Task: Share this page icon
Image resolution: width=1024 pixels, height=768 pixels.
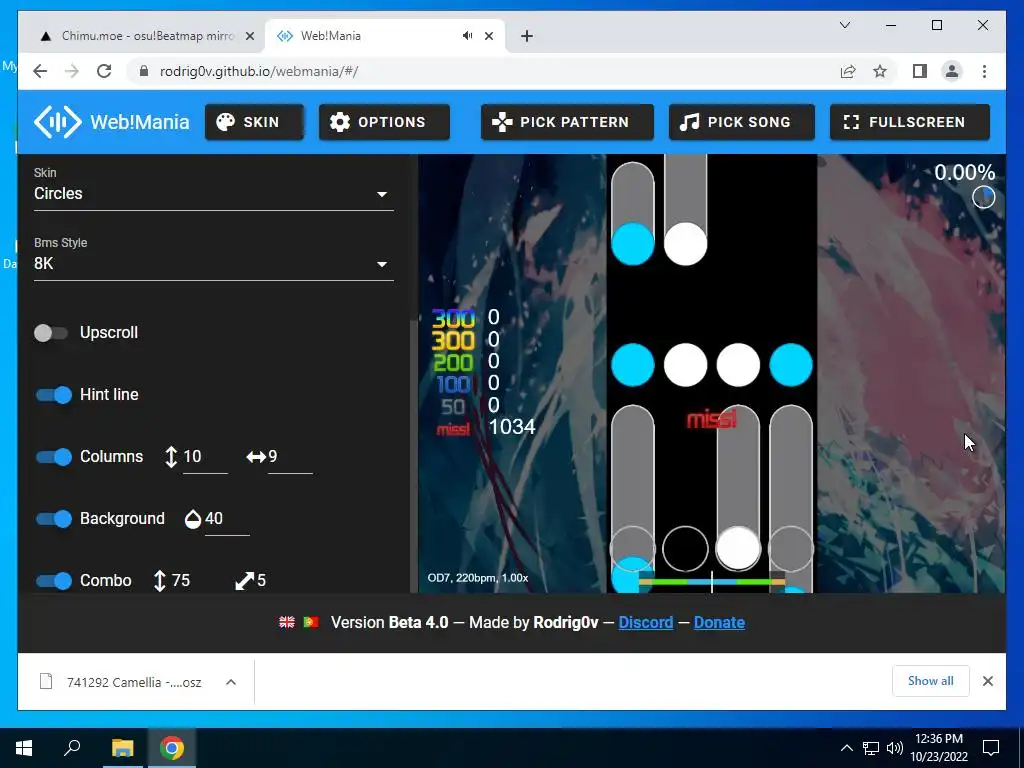Action: [x=848, y=71]
